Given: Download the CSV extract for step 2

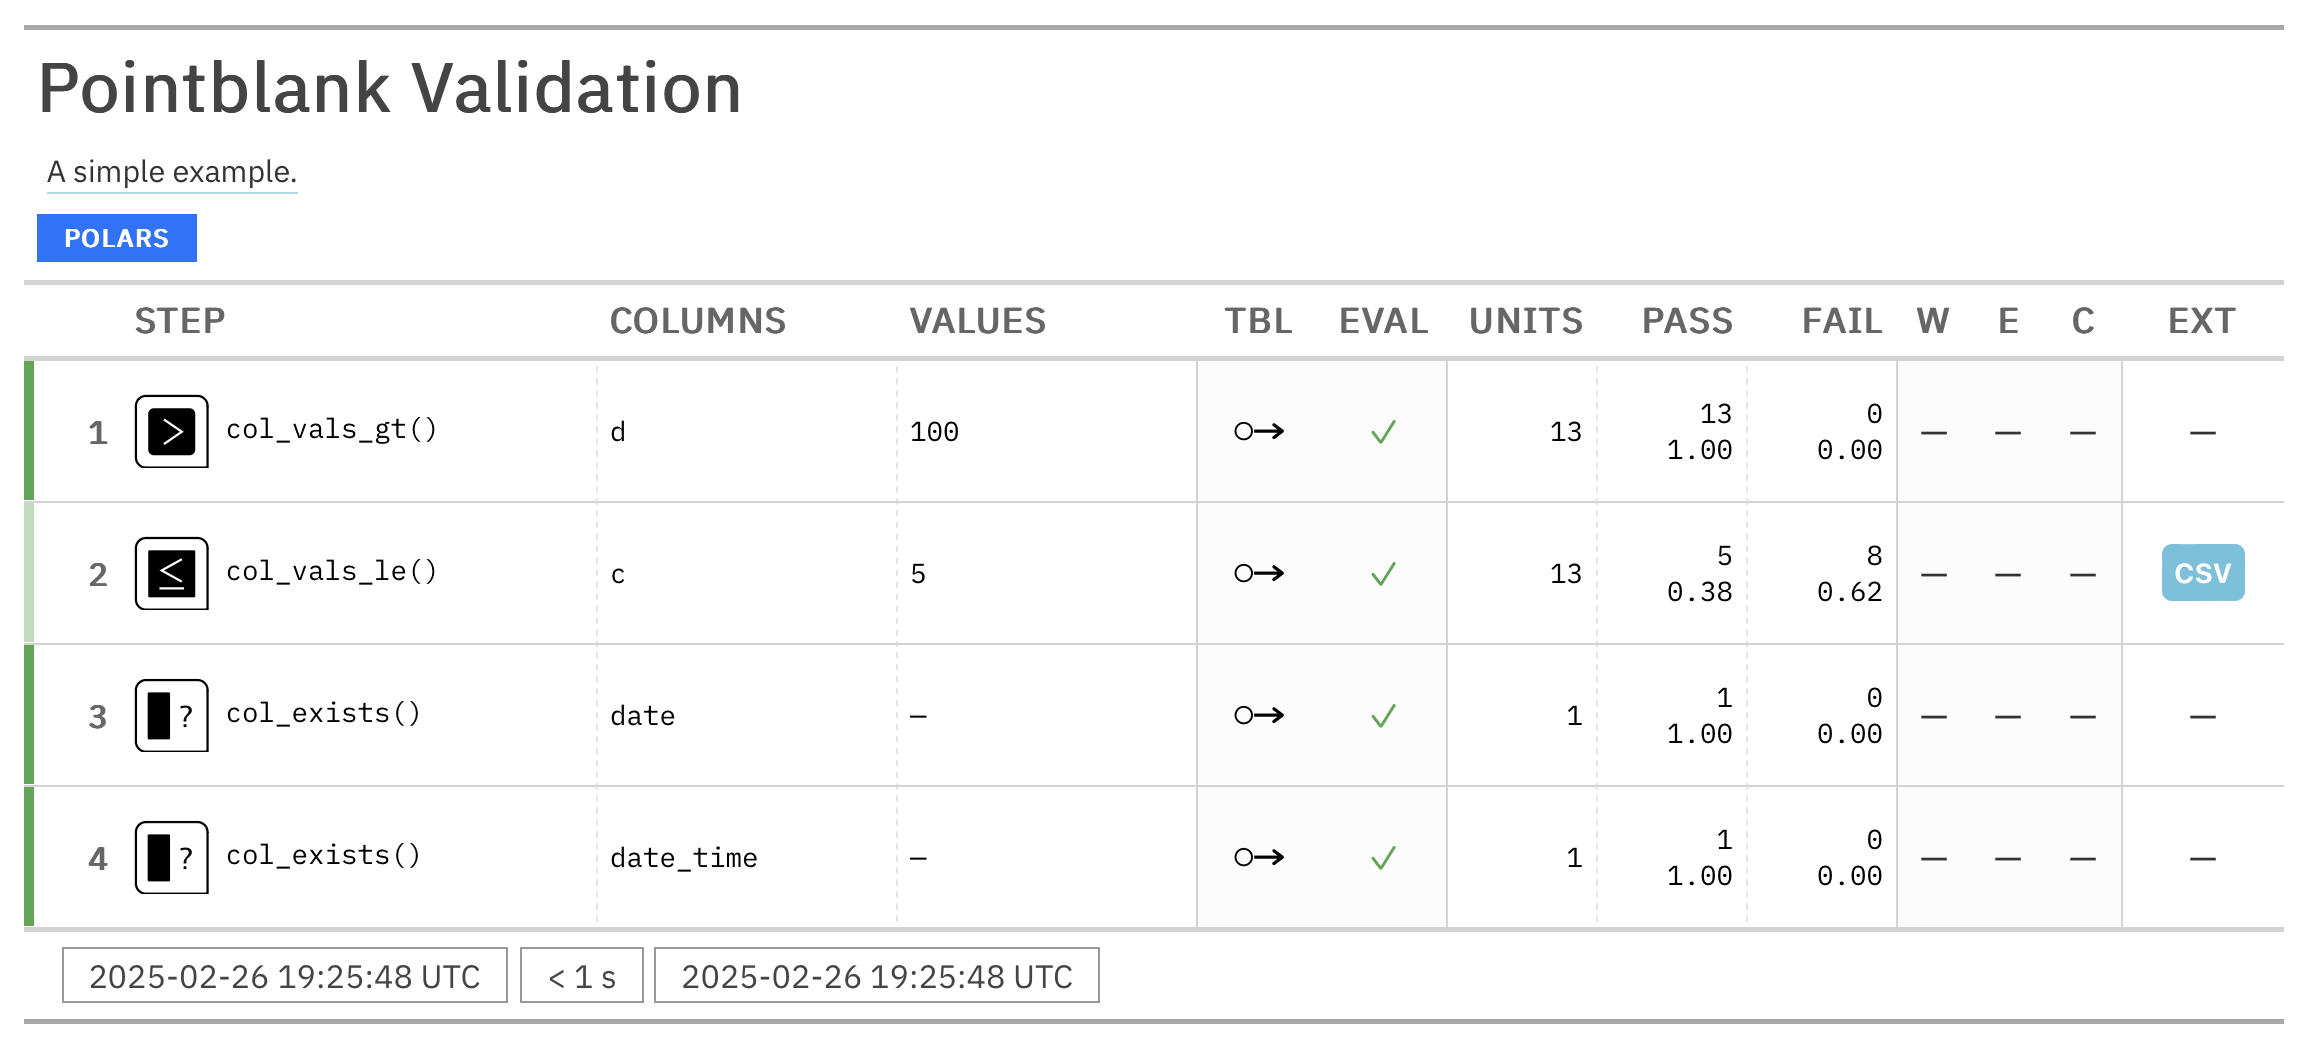Looking at the screenshot, I should (x=2202, y=573).
